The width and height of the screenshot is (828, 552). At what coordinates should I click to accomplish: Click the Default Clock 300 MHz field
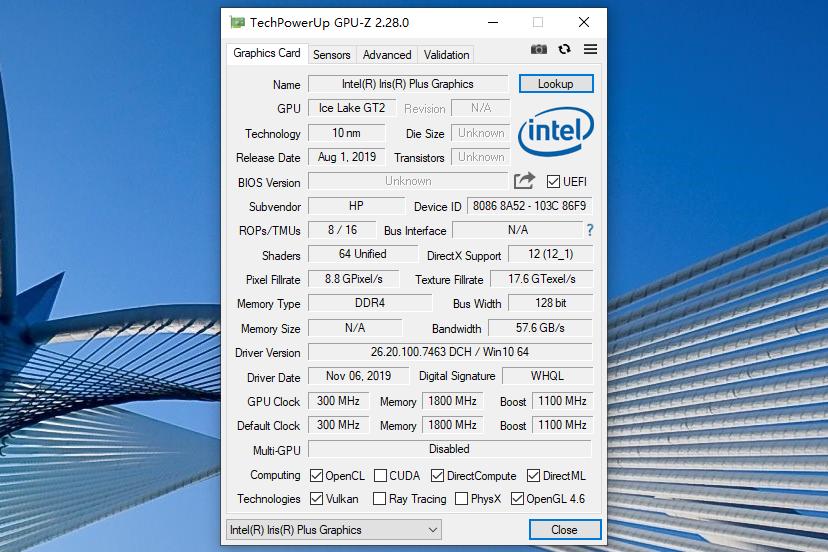(338, 425)
